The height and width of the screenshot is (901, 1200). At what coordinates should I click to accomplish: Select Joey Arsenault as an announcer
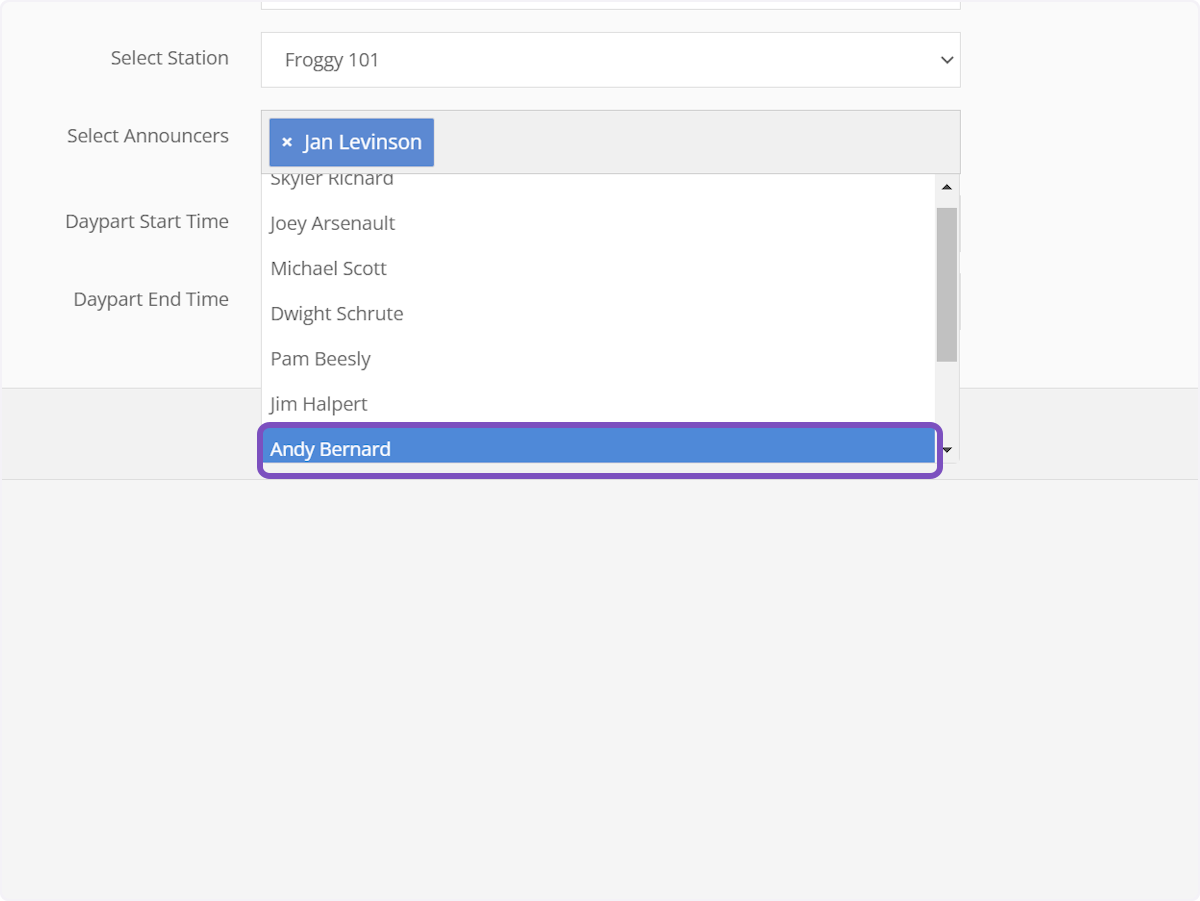(x=331, y=222)
